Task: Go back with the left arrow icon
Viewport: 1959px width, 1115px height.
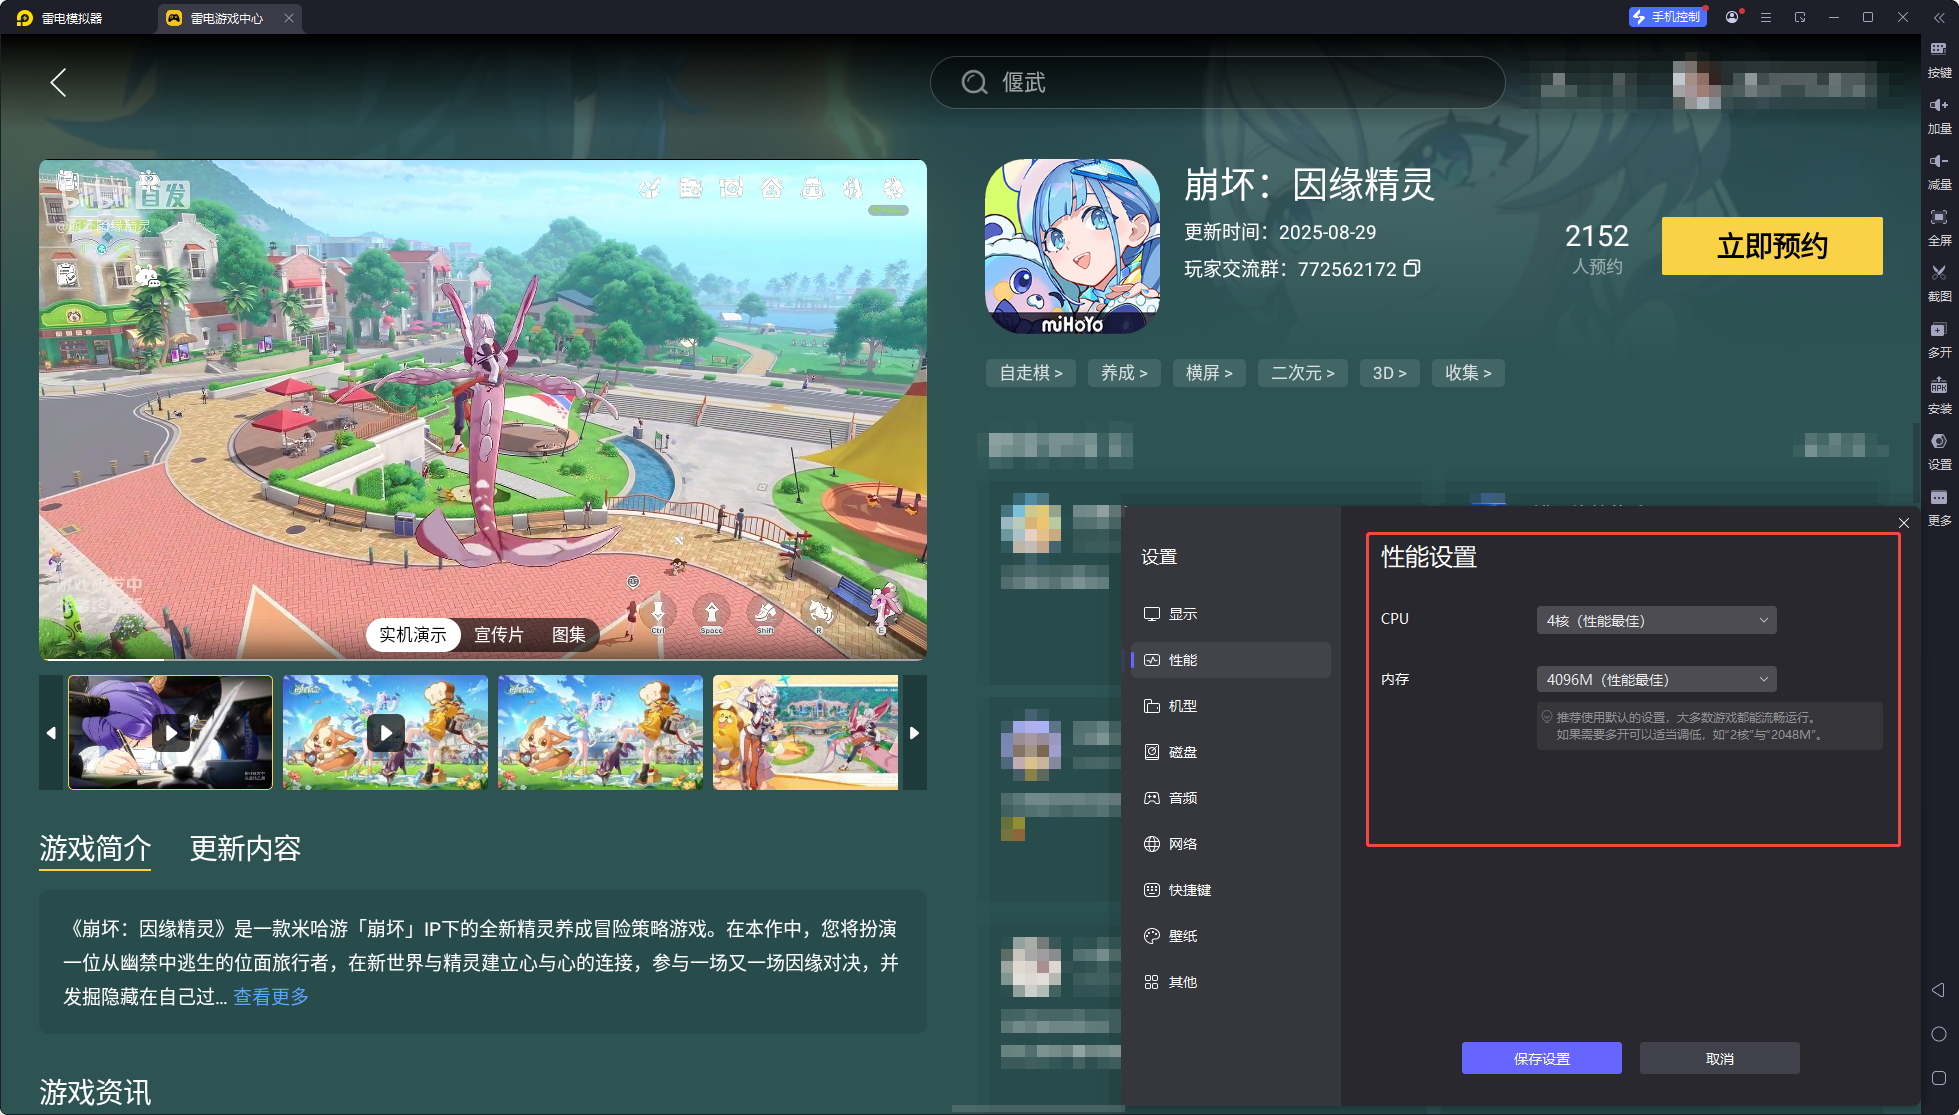Action: point(58,82)
